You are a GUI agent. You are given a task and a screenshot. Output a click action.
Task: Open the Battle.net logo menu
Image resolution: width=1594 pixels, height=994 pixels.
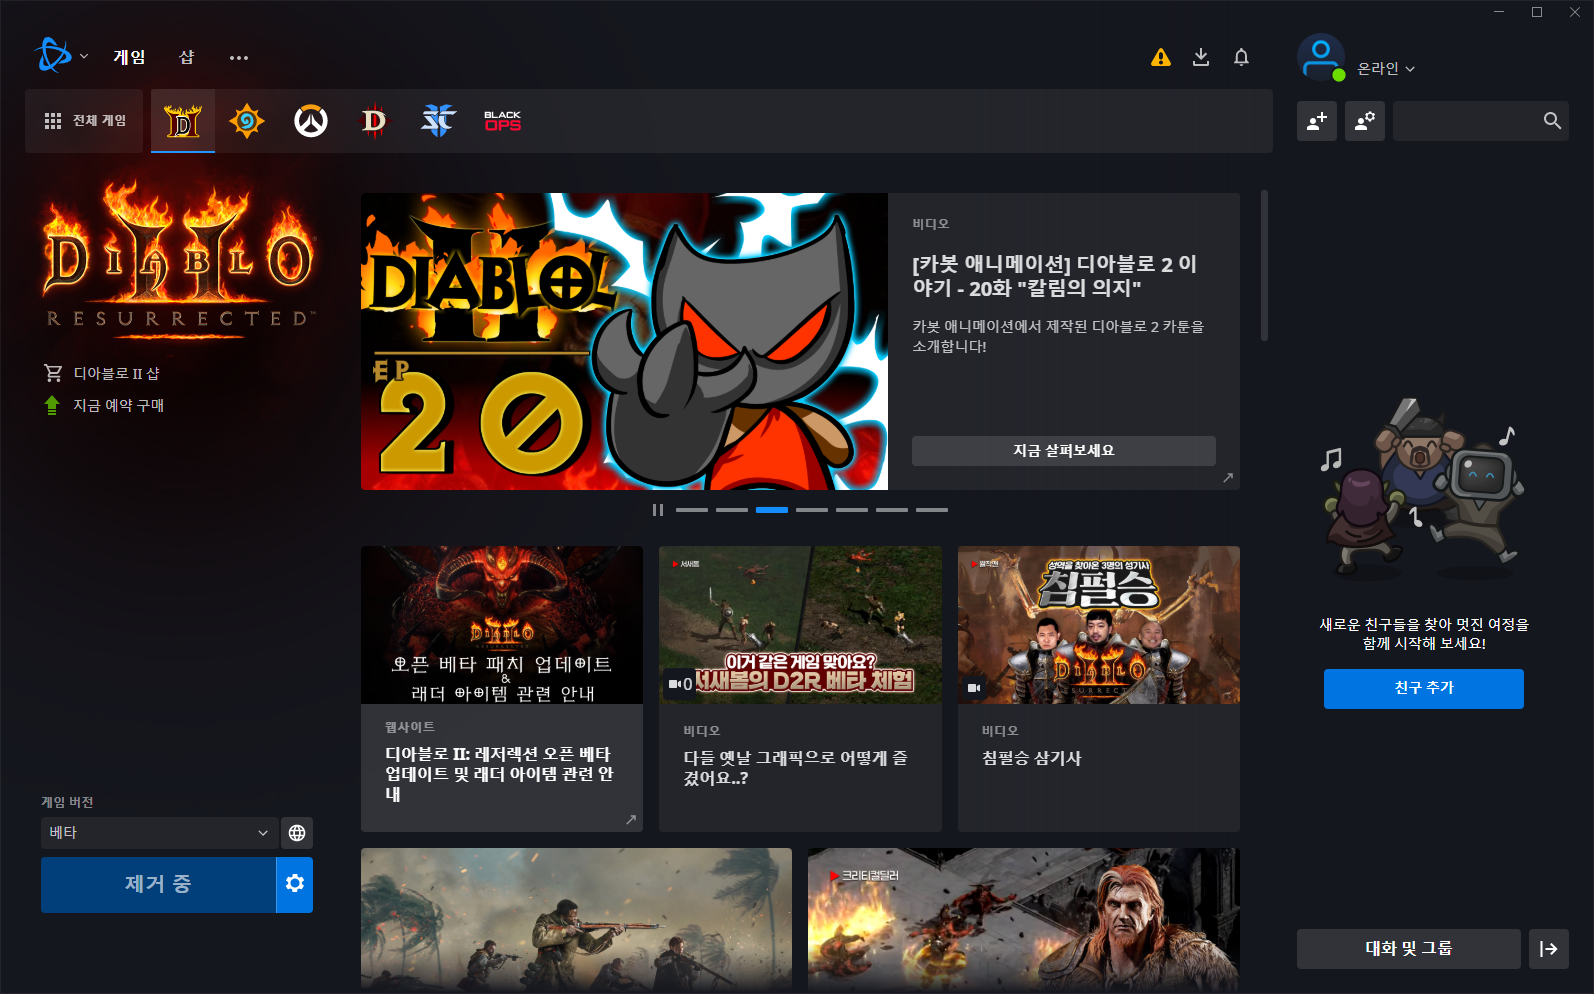pos(60,56)
